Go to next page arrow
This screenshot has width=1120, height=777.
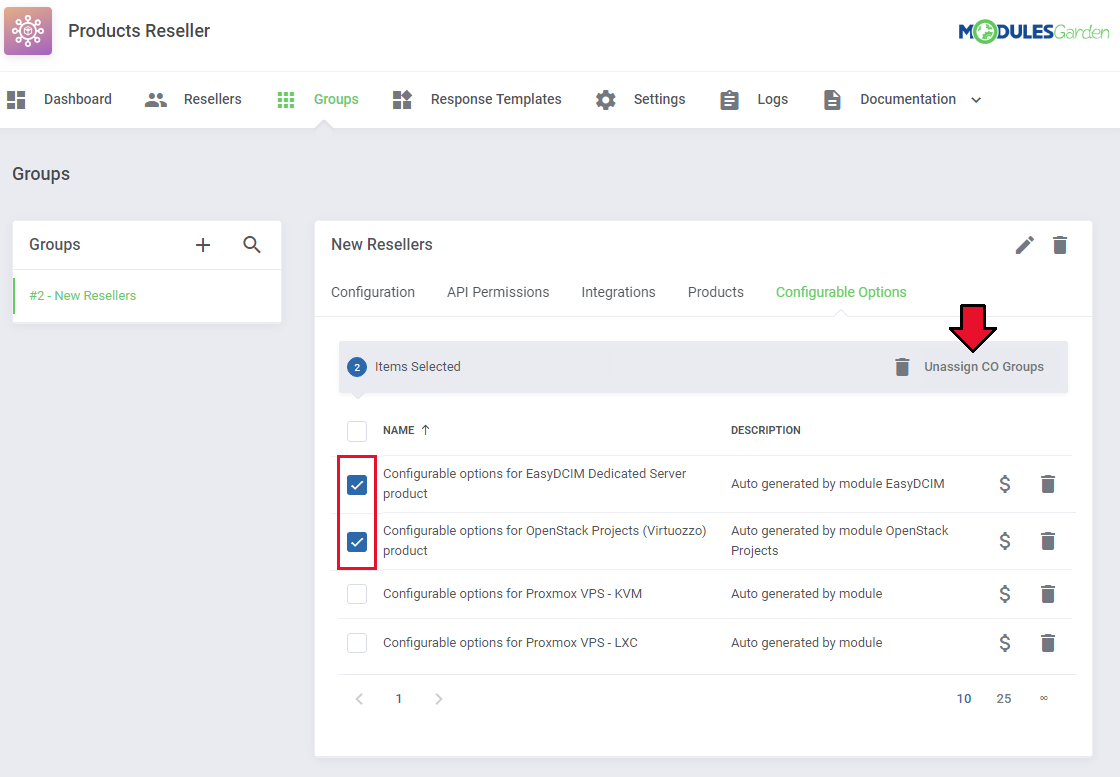point(439,699)
